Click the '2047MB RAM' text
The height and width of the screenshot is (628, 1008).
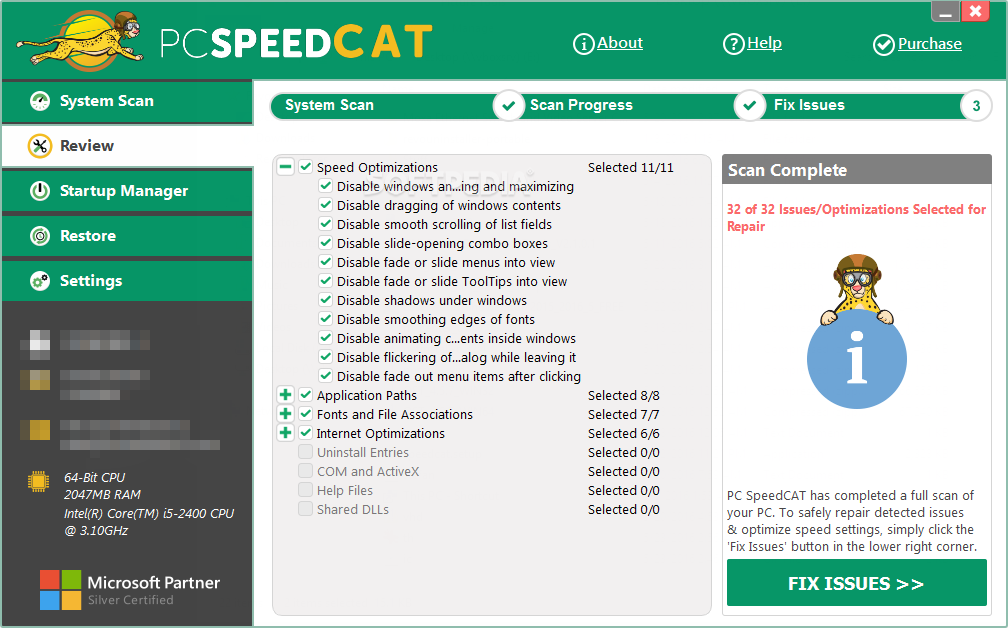tap(102, 494)
